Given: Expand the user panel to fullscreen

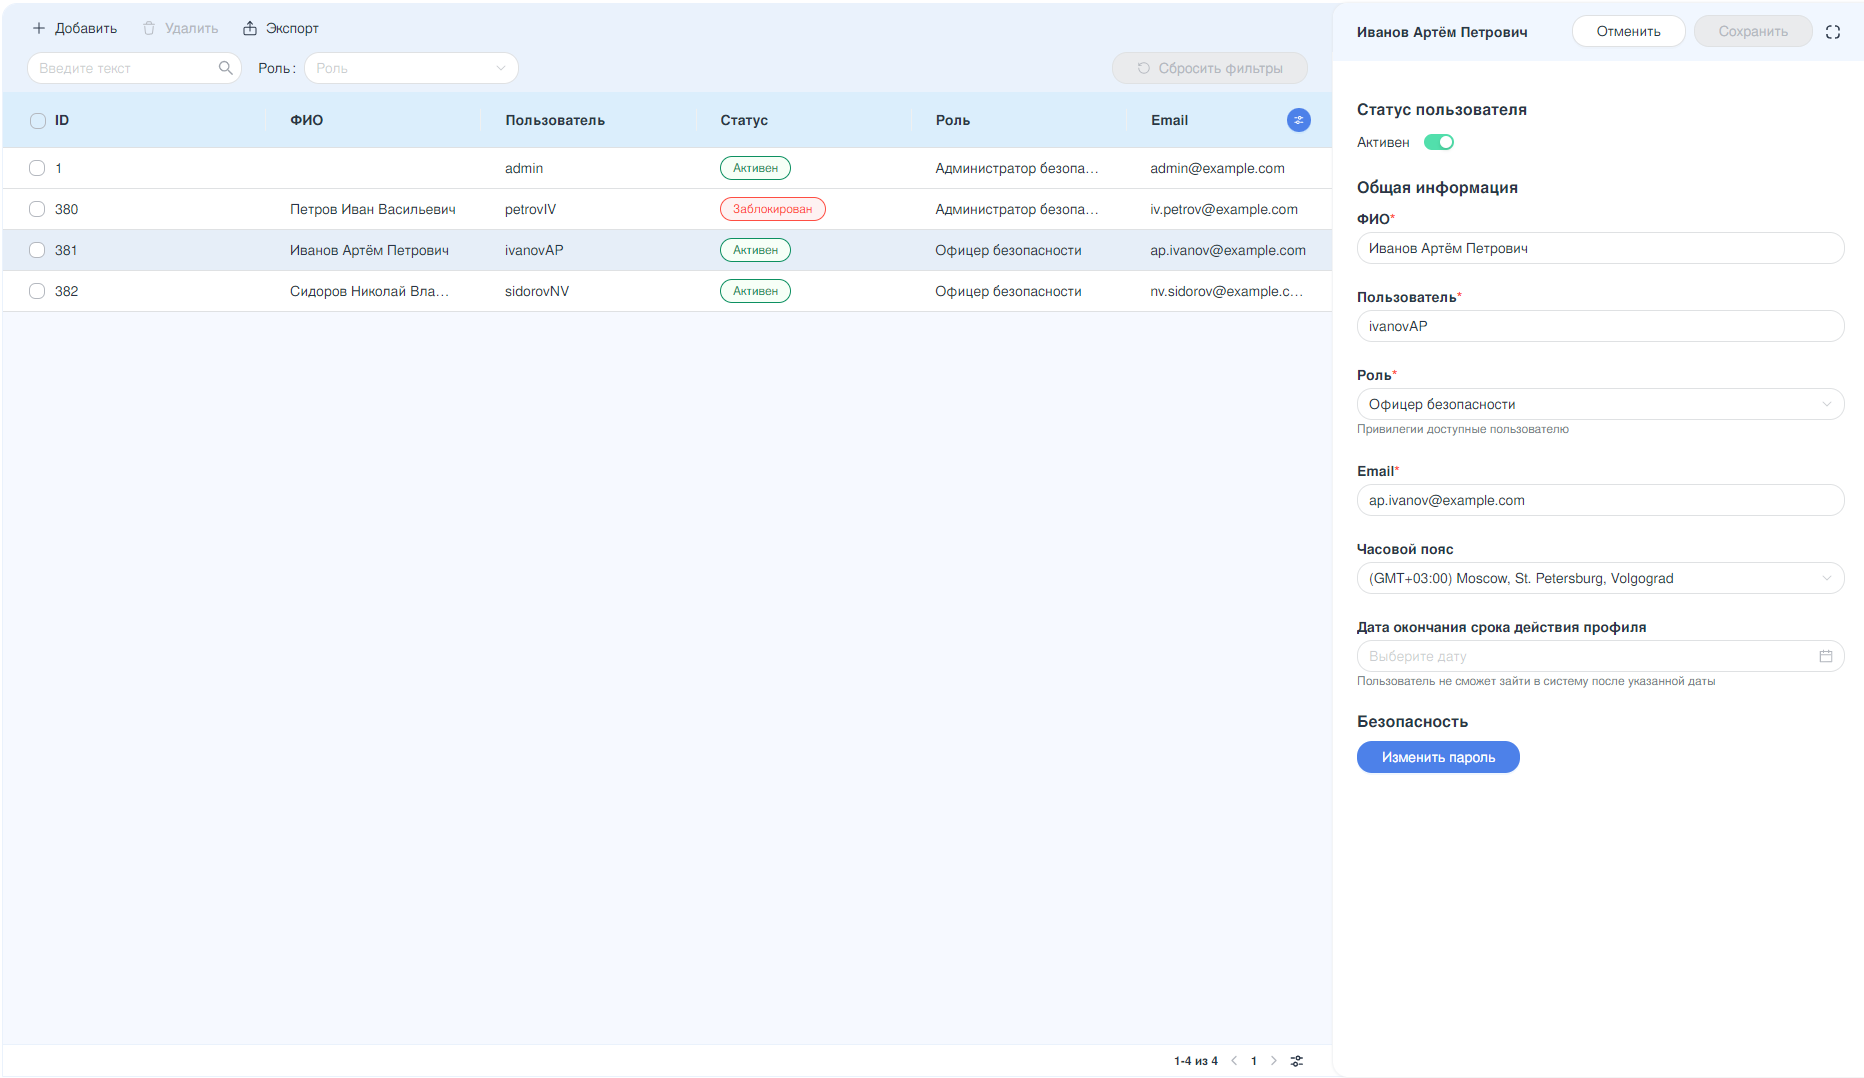Looking at the screenshot, I should click(x=1833, y=32).
